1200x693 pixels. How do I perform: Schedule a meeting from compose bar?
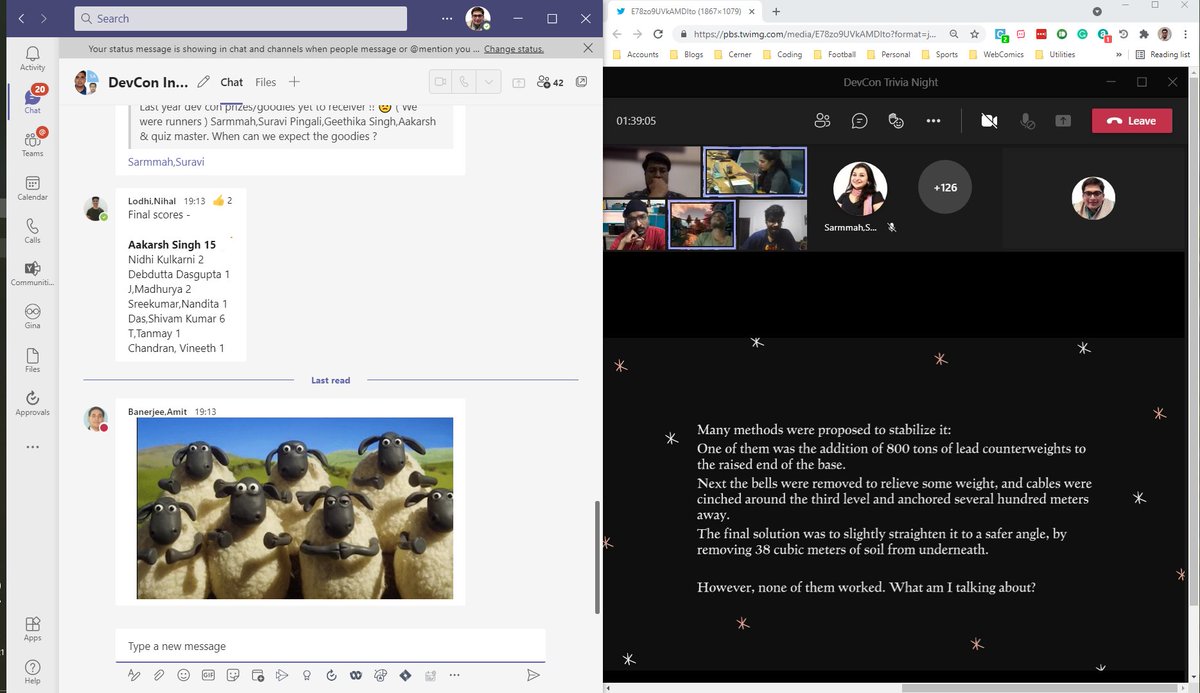257,675
